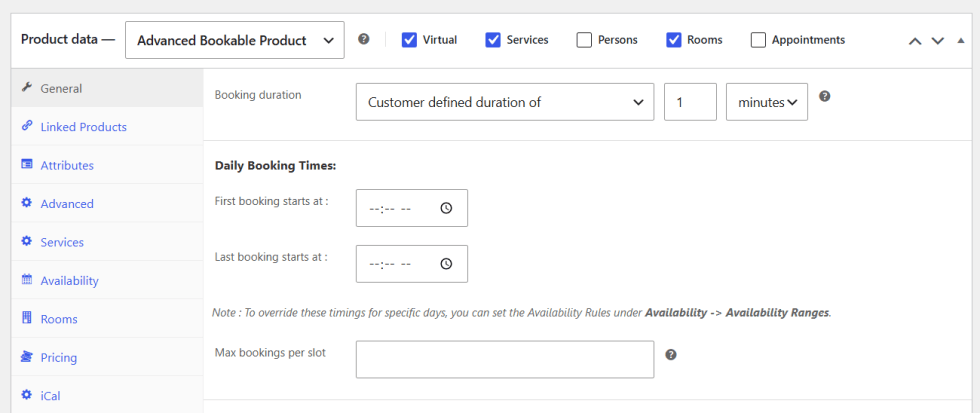The image size is (980, 413).
Task: Collapse the Product data panel triangle
Action: [x=961, y=41]
